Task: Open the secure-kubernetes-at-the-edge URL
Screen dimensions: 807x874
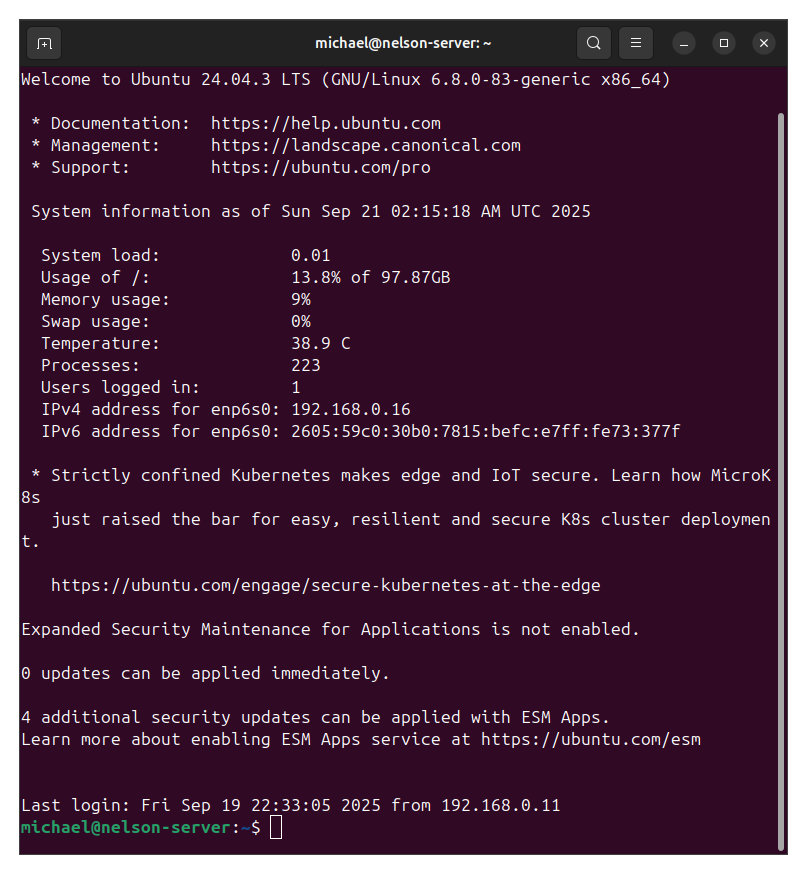Action: click(x=325, y=586)
